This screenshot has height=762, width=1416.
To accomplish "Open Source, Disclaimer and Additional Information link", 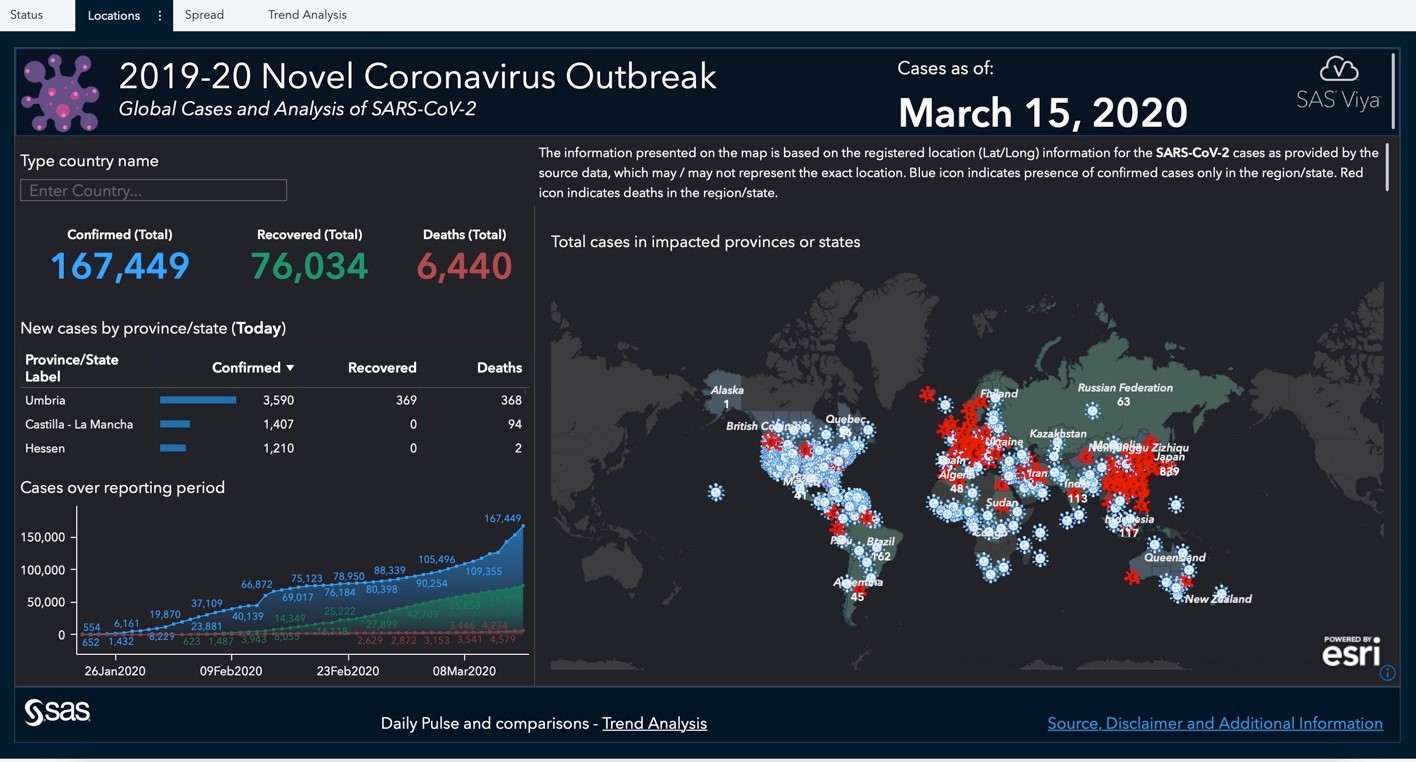I will click(x=1214, y=723).
